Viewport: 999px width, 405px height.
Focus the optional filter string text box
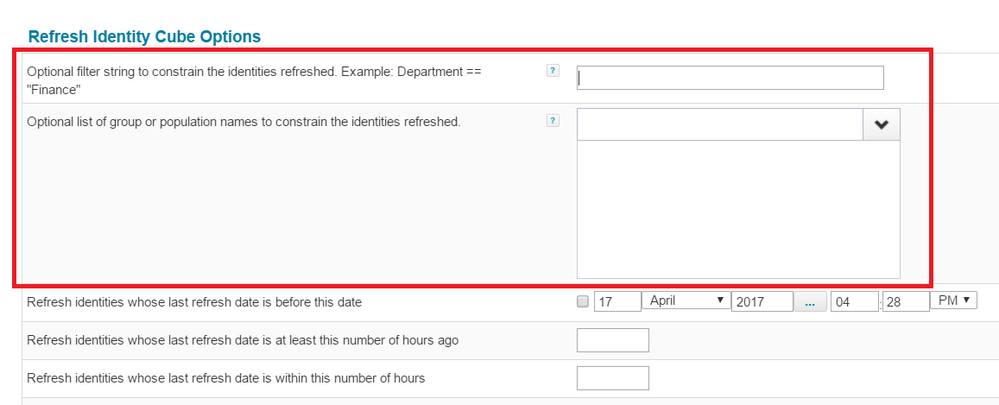730,78
